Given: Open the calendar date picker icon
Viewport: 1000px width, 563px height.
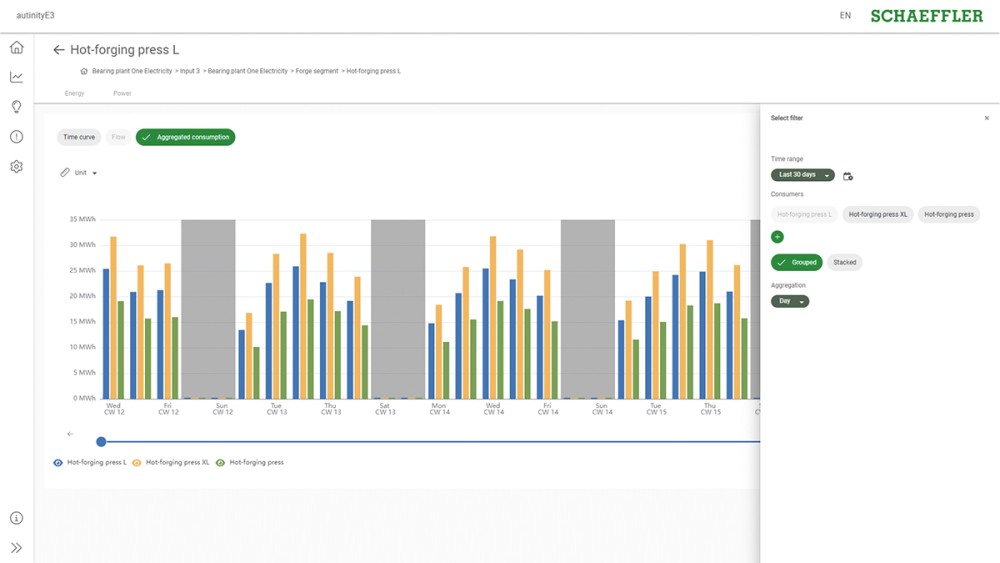Looking at the screenshot, I should click(848, 176).
